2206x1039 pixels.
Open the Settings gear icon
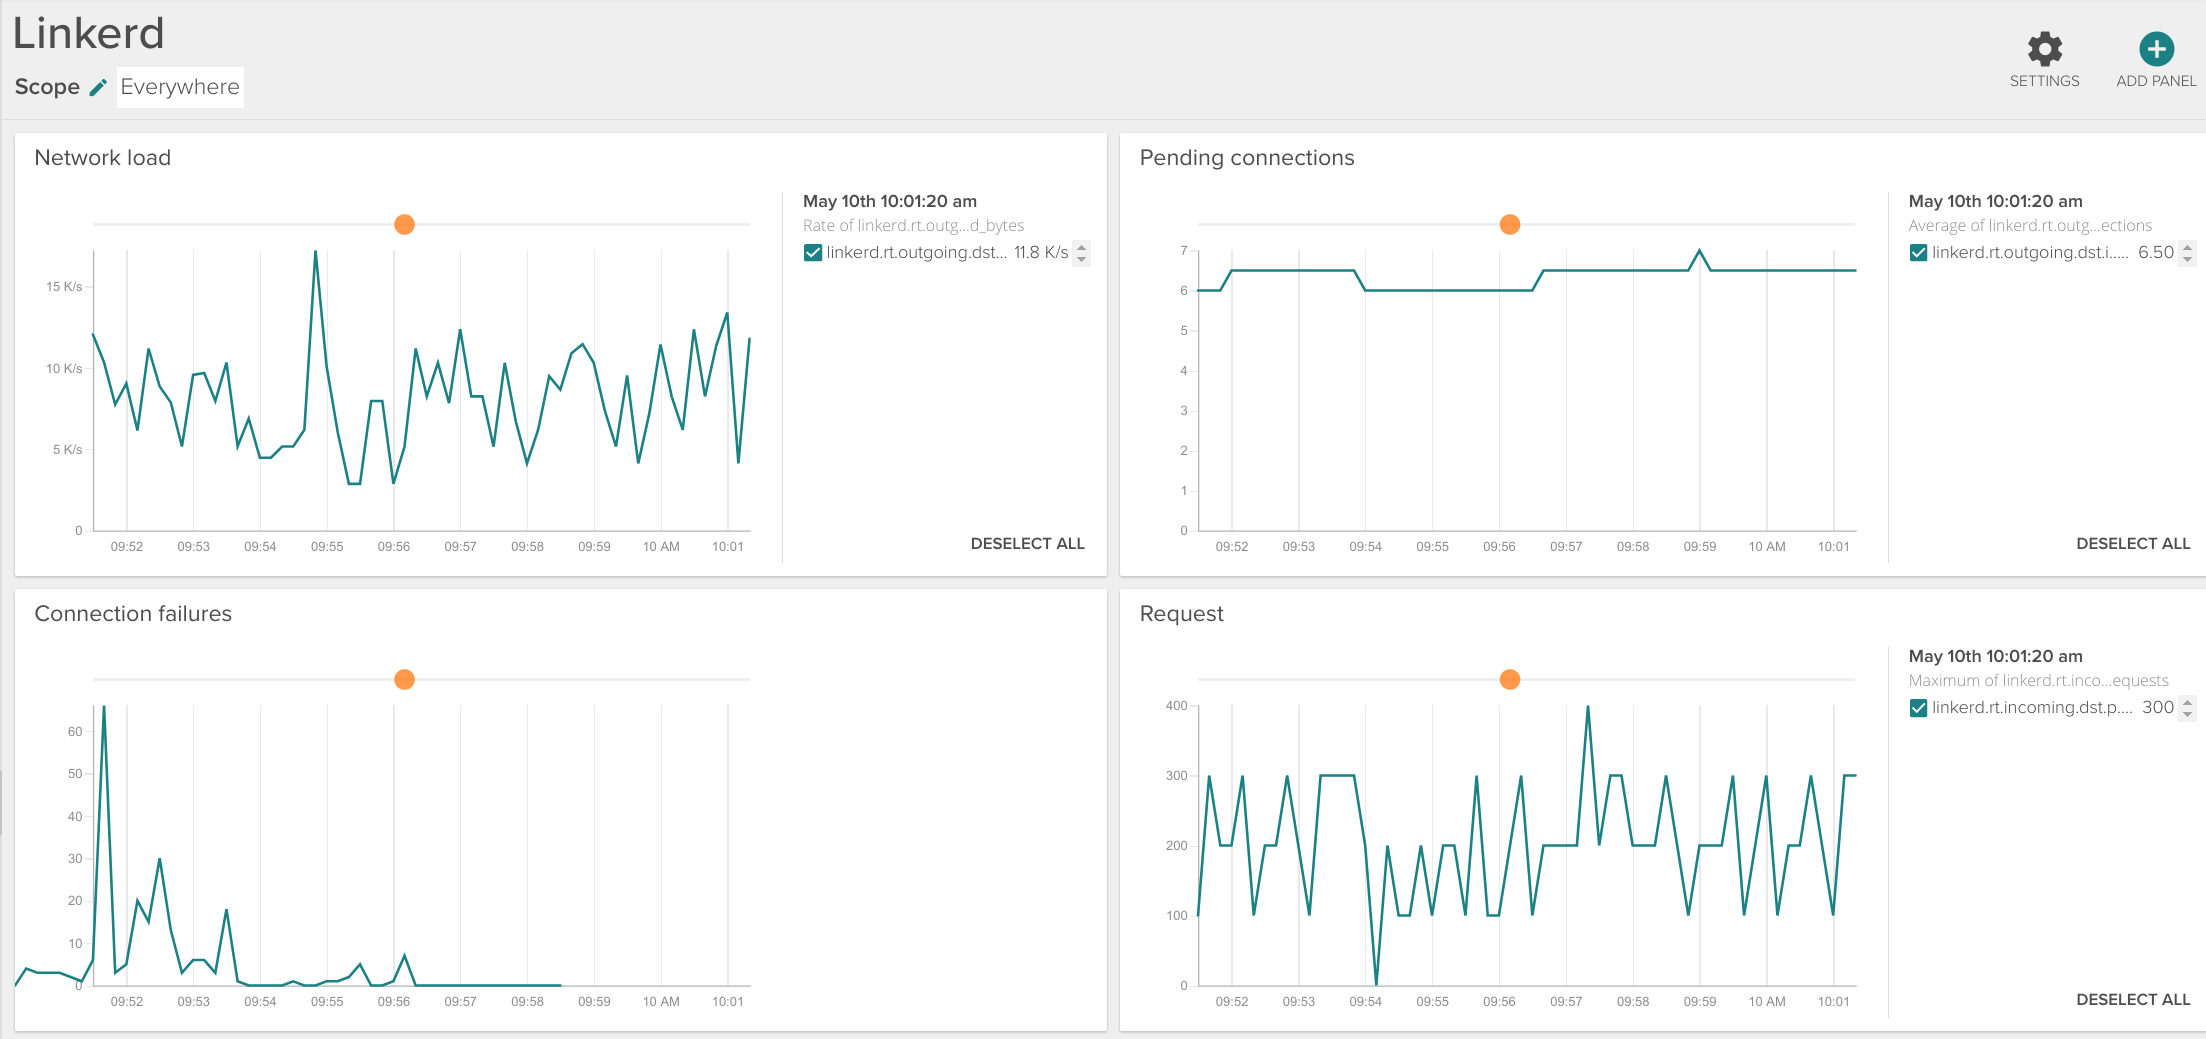(2044, 49)
